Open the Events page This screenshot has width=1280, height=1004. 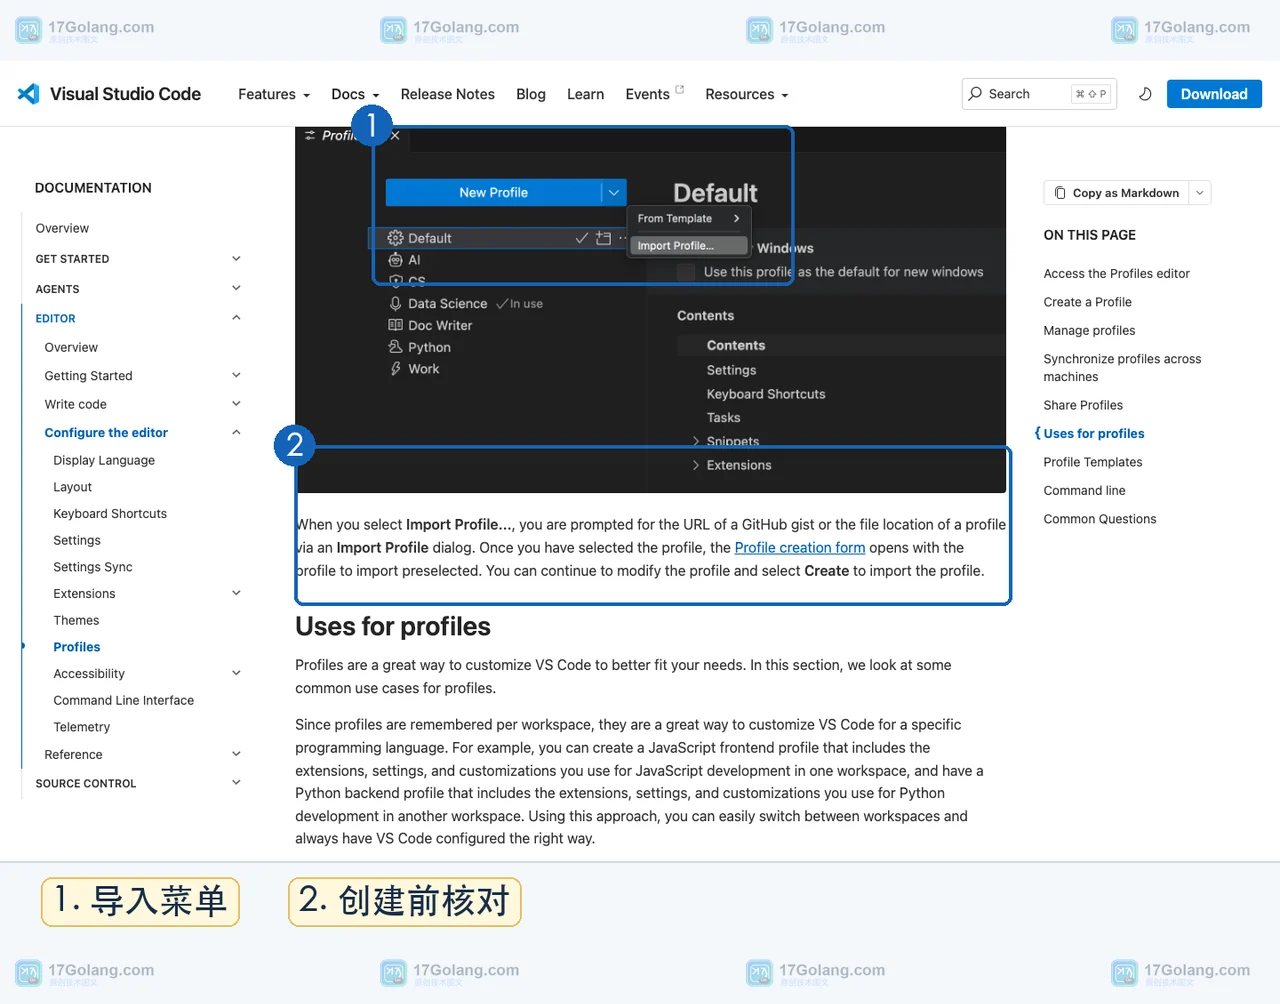click(647, 94)
